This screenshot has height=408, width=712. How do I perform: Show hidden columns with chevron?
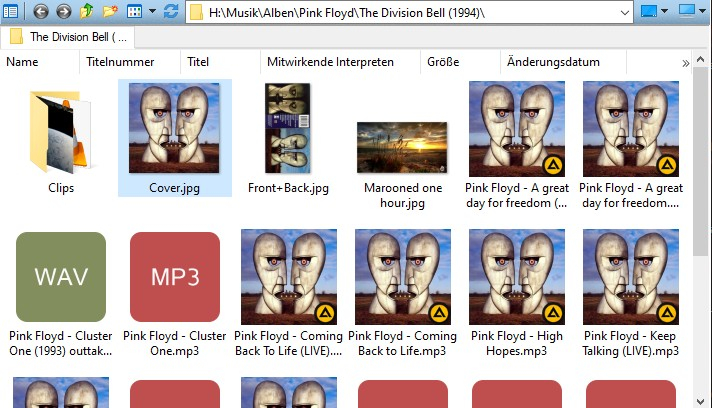click(685, 64)
